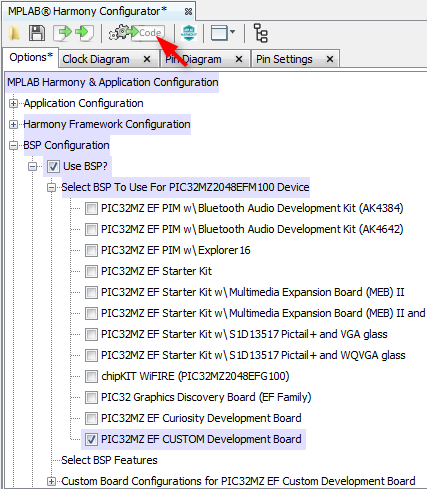This screenshot has width=427, height=489.
Task: Select 'Custom Board Configurations for PIC32MZ EF' label
Action: pos(238,481)
